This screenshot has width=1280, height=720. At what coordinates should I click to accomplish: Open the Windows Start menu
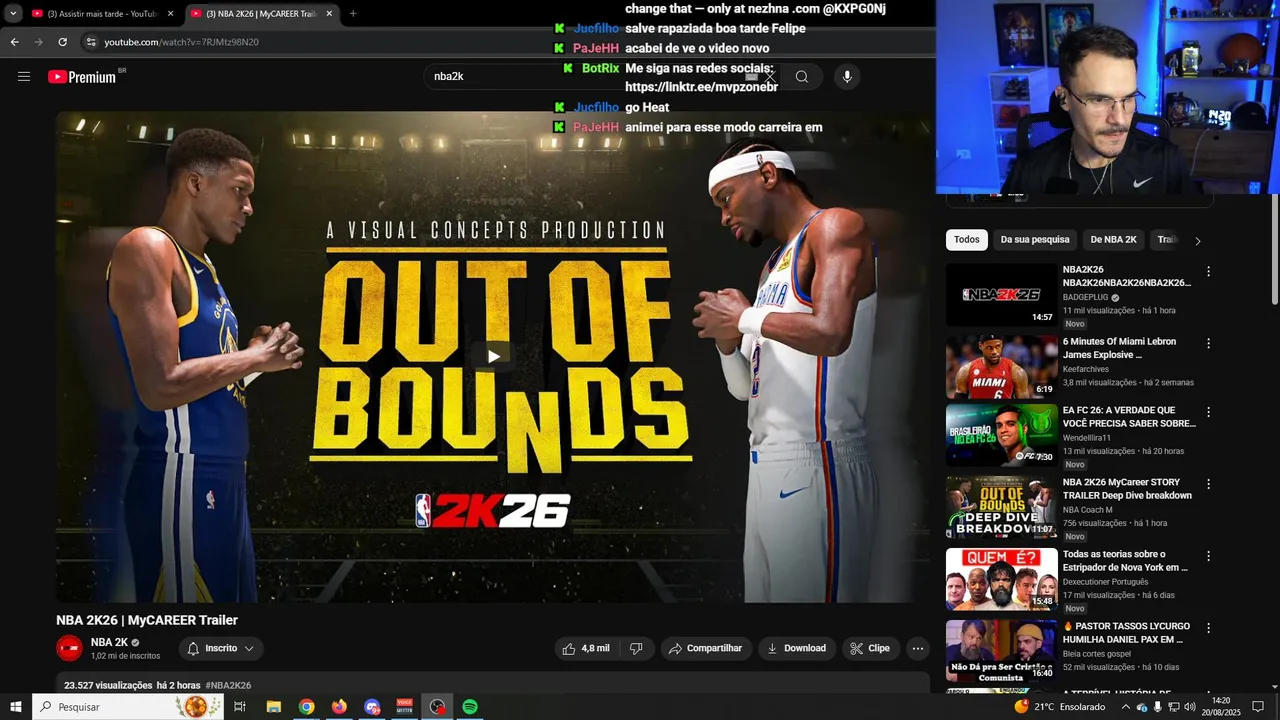click(16, 707)
